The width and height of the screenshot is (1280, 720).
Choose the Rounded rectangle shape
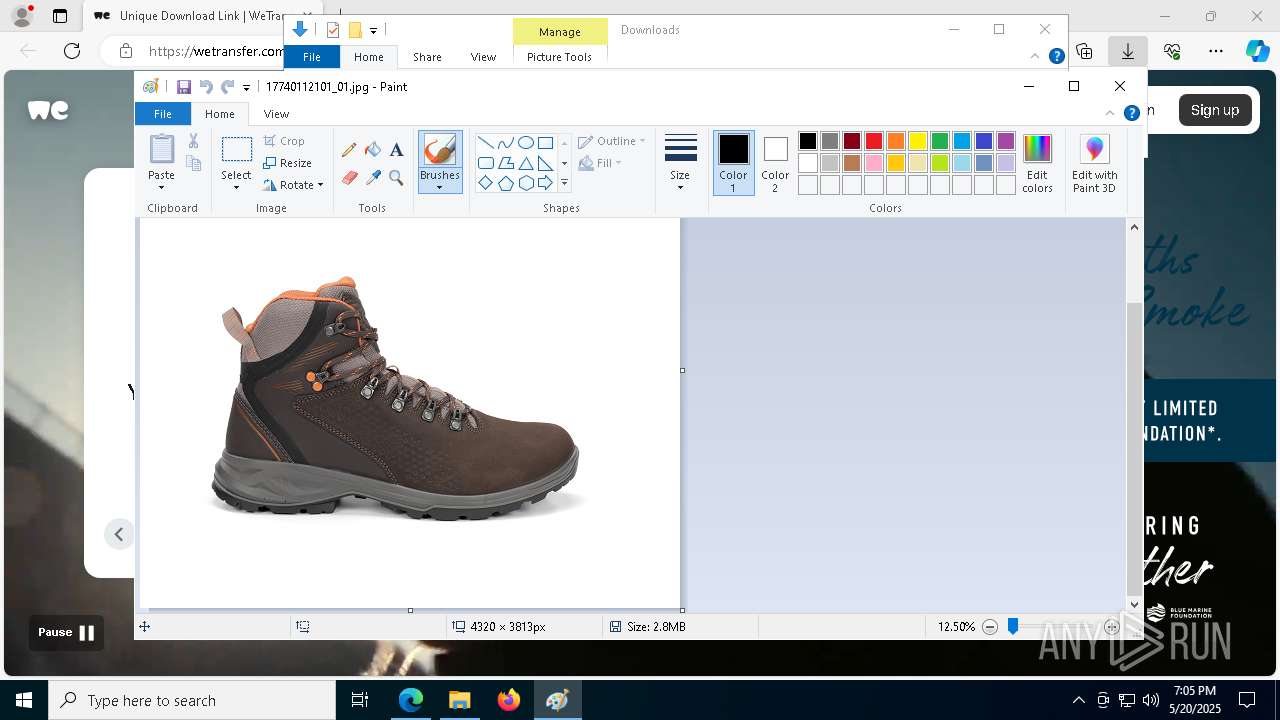point(485,163)
